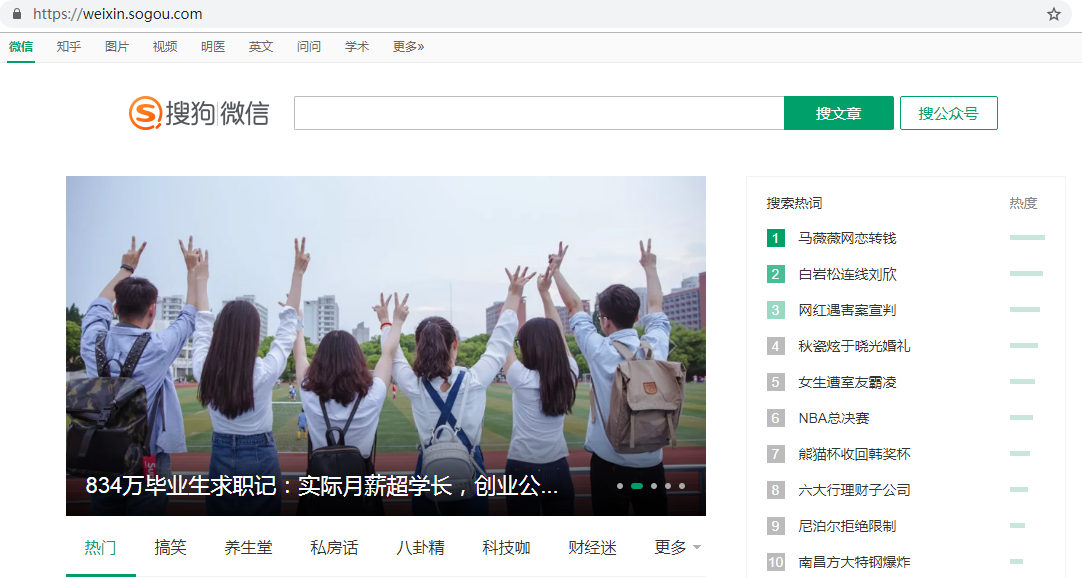Open the 问问 category

click(309, 47)
